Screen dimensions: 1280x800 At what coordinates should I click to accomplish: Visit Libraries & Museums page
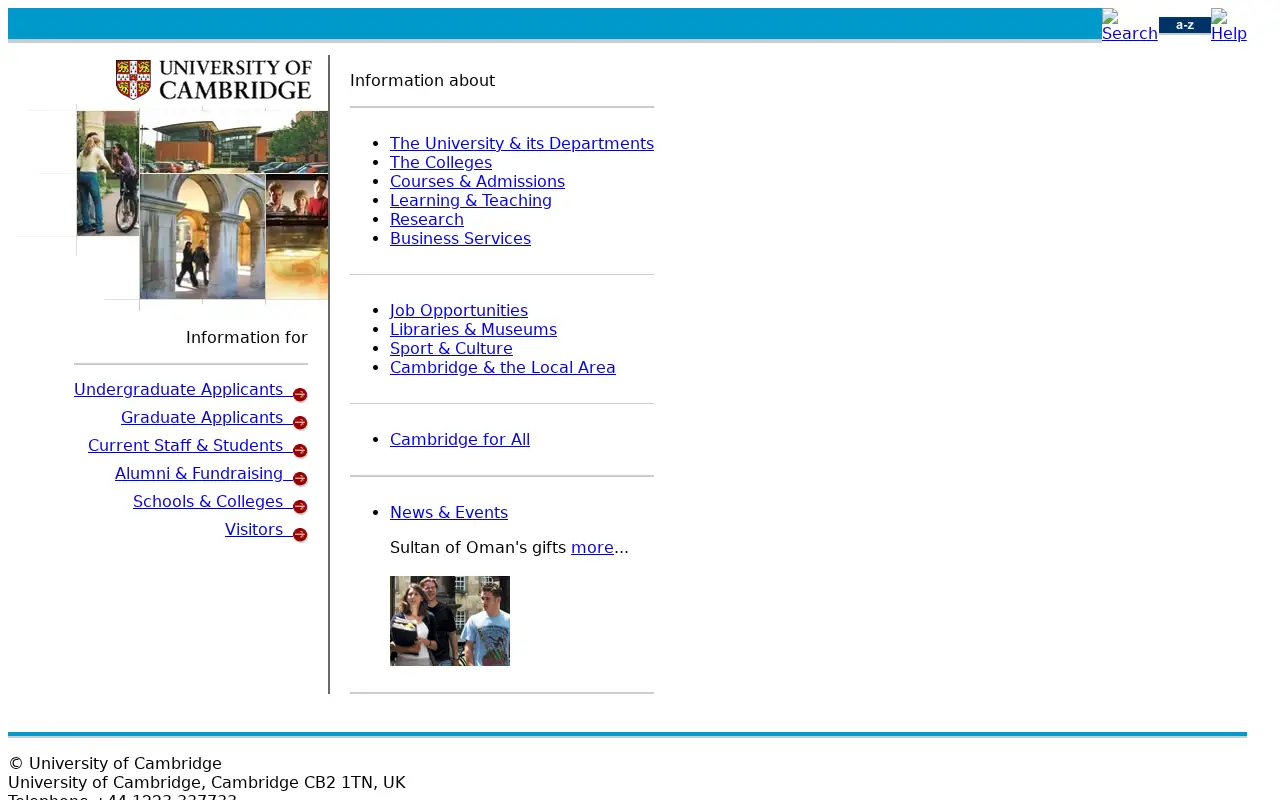(473, 330)
